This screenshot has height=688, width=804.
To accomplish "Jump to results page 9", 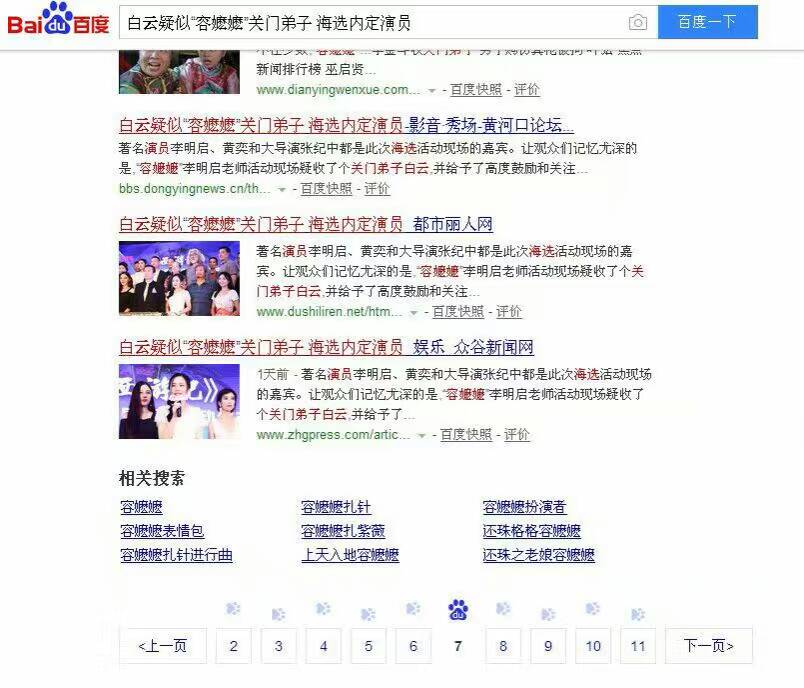I will tap(548, 646).
